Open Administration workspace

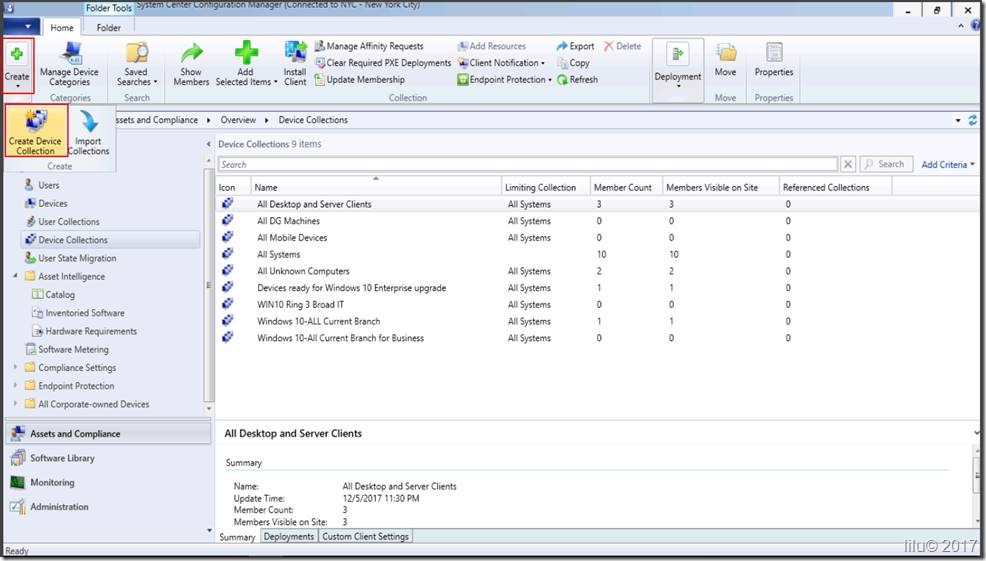(x=50, y=506)
